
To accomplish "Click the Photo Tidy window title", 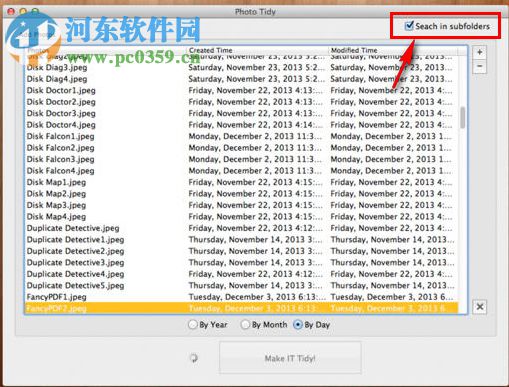I will [255, 12].
